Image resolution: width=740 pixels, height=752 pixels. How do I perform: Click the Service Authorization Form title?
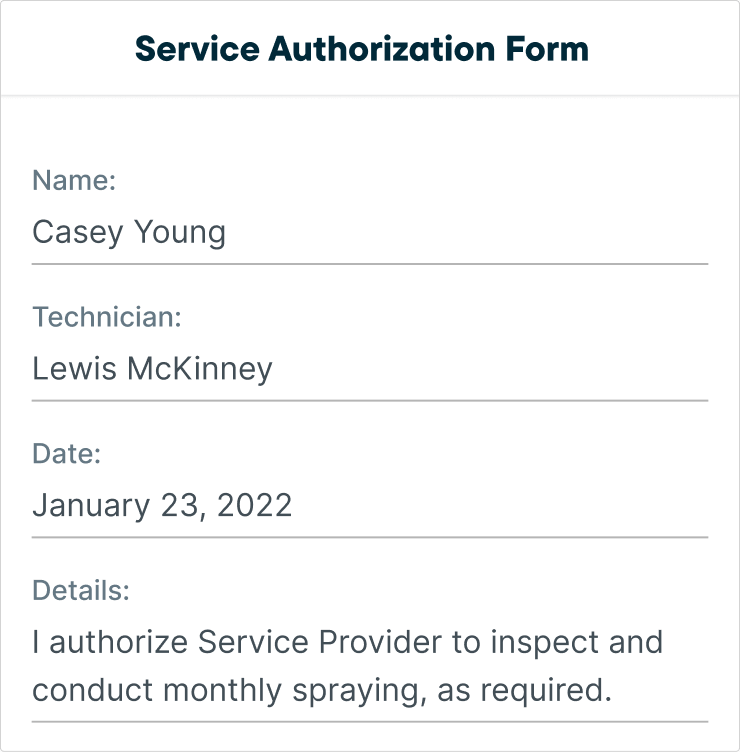click(x=362, y=49)
